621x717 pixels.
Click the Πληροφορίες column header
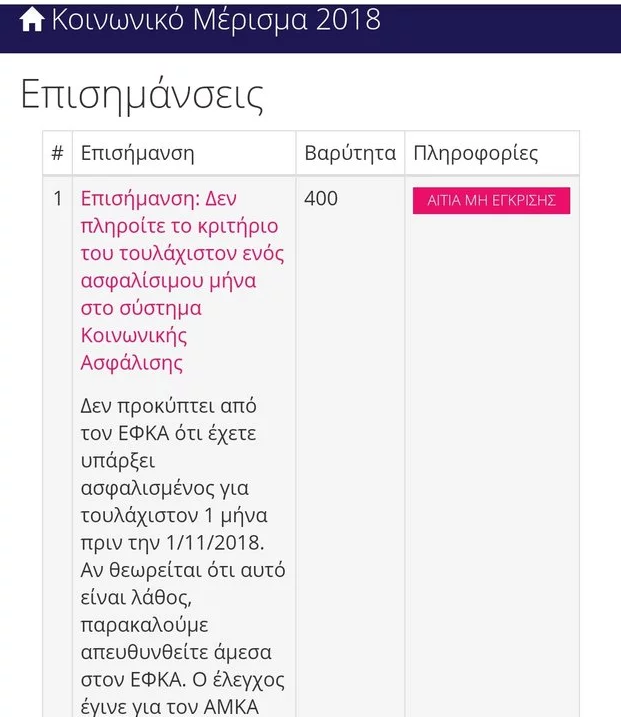(476, 153)
